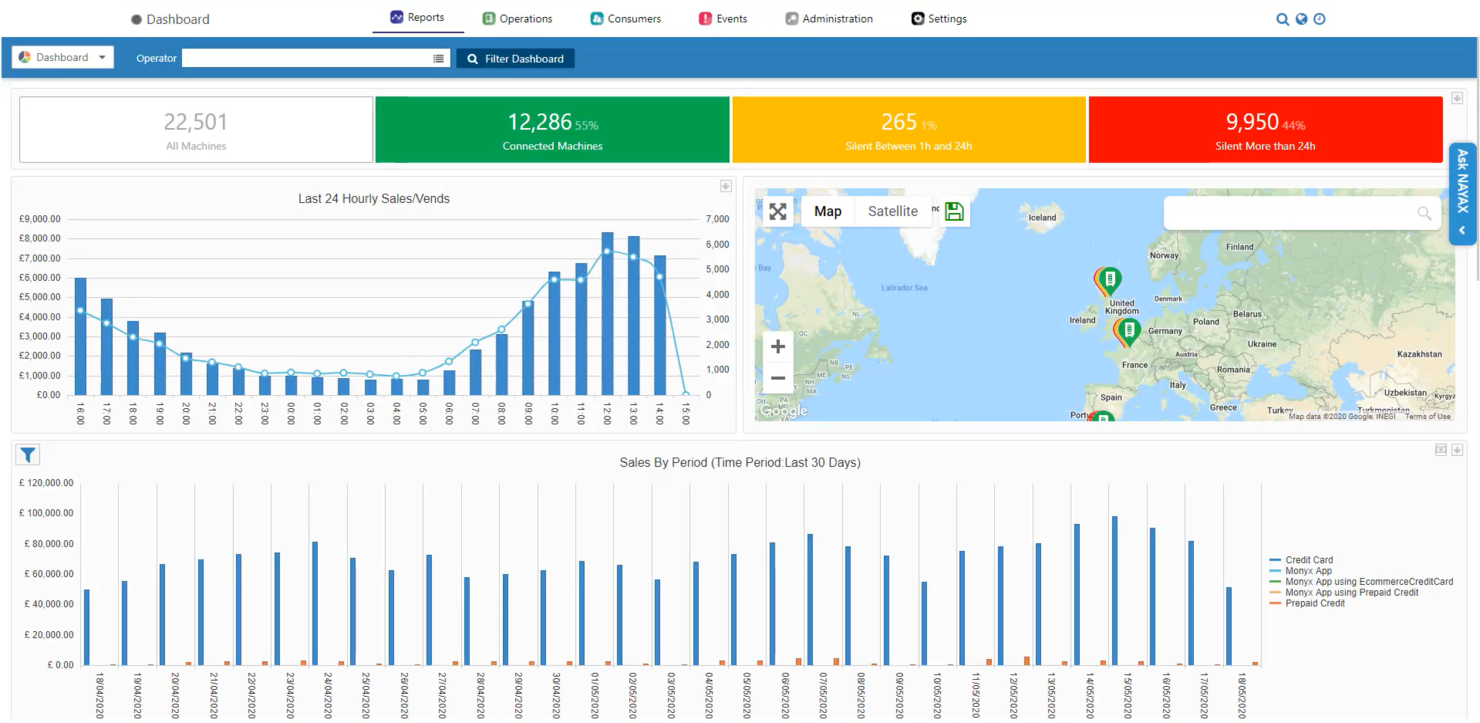This screenshot has width=1480, height=723.
Task: Open the Dashboard dropdown menu
Action: [62, 57]
